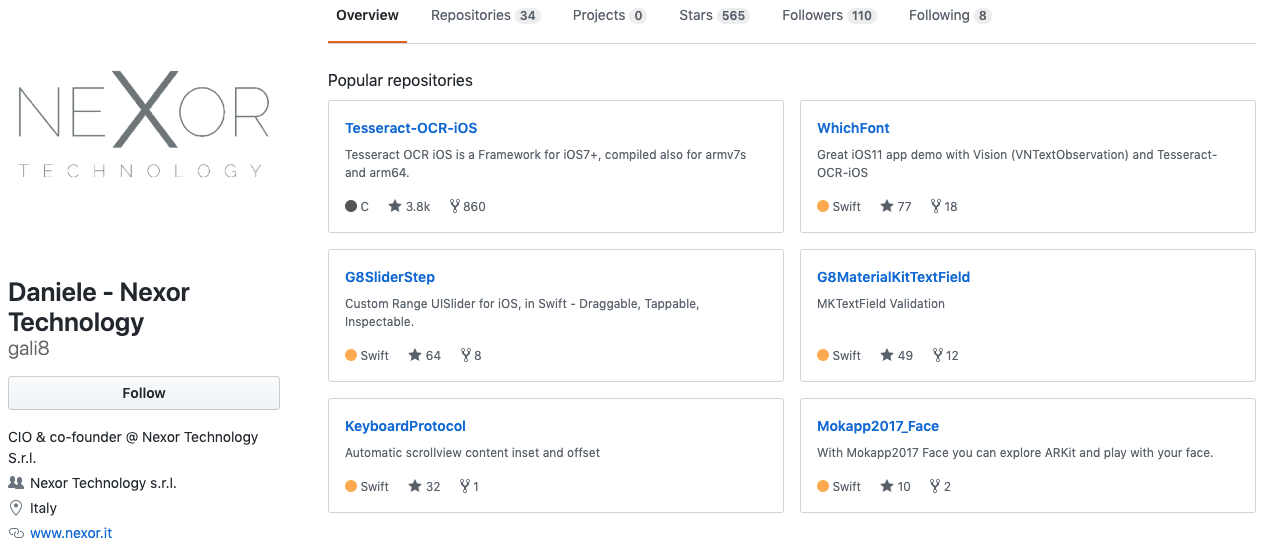Switch to the Stars tab

(x=713, y=16)
